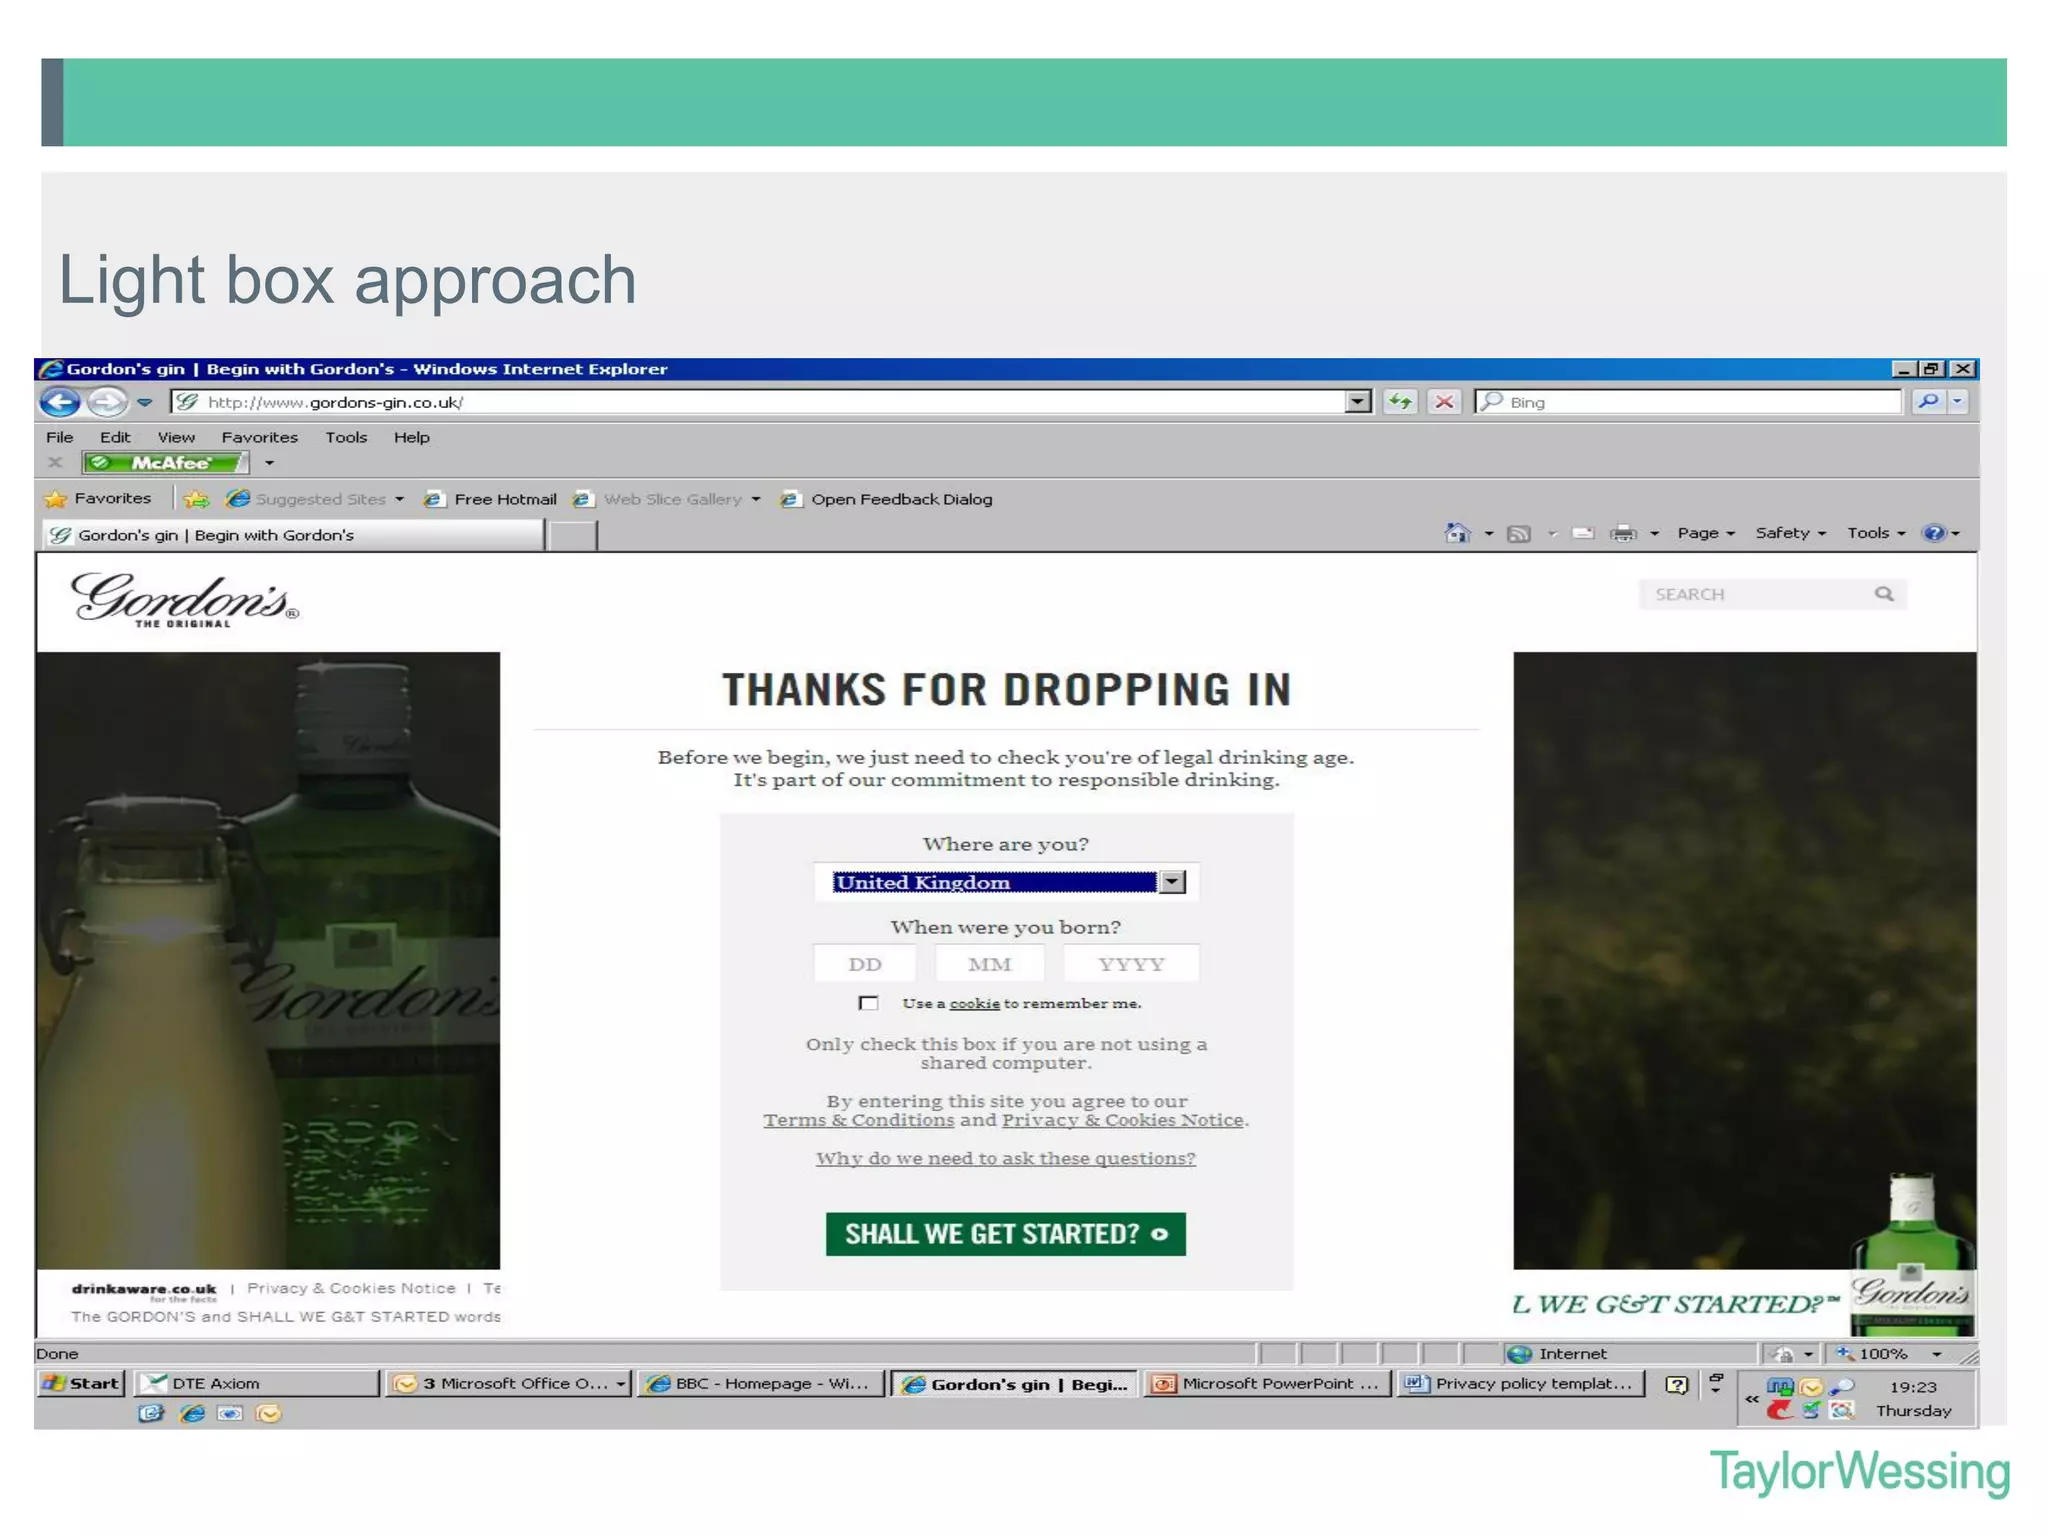Click the Help question mark icon
Image resolution: width=2048 pixels, height=1536 pixels.
click(x=1934, y=533)
